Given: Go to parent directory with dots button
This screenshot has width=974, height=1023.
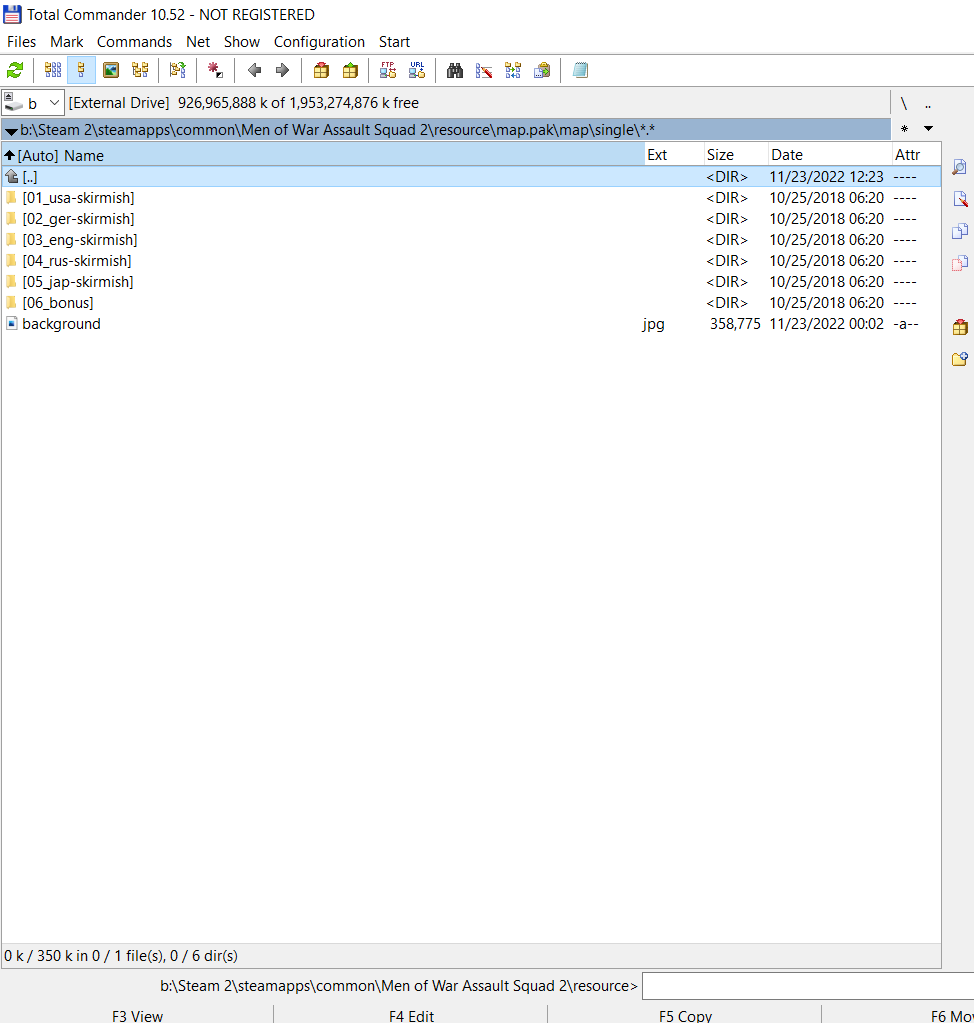Looking at the screenshot, I should (928, 103).
